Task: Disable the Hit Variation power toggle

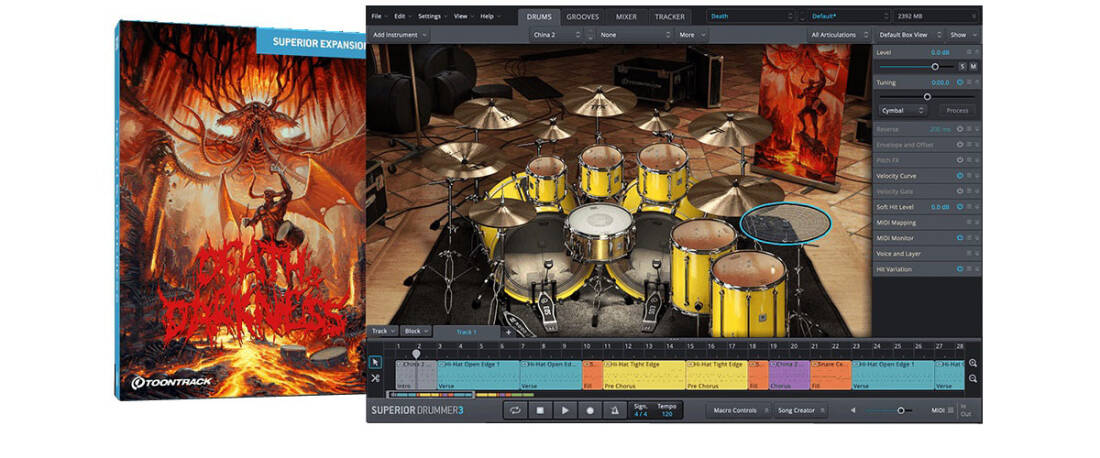Action: click(x=959, y=269)
